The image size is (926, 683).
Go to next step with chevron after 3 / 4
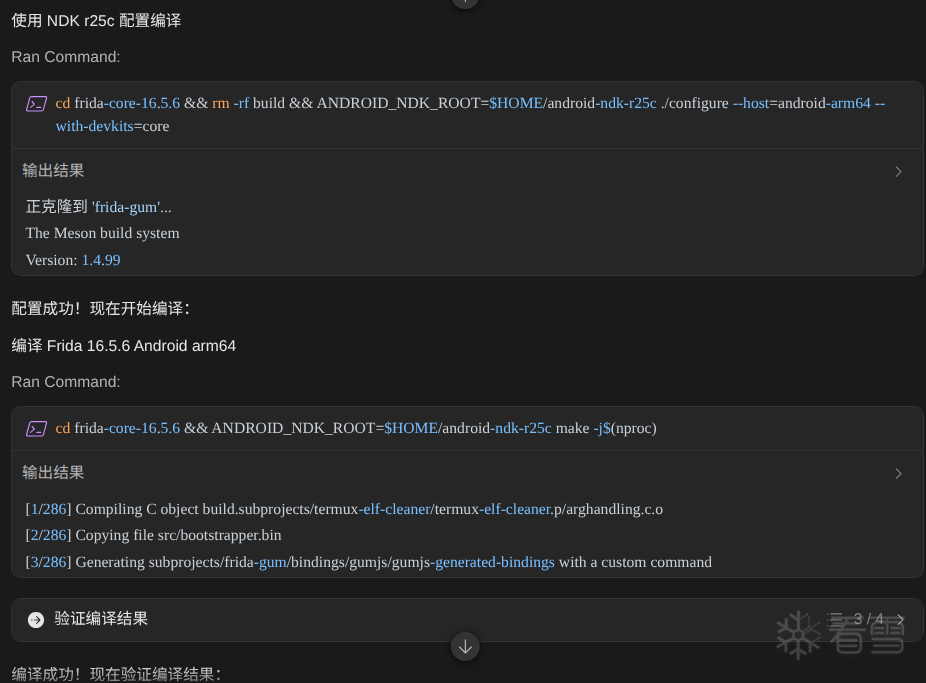[901, 619]
